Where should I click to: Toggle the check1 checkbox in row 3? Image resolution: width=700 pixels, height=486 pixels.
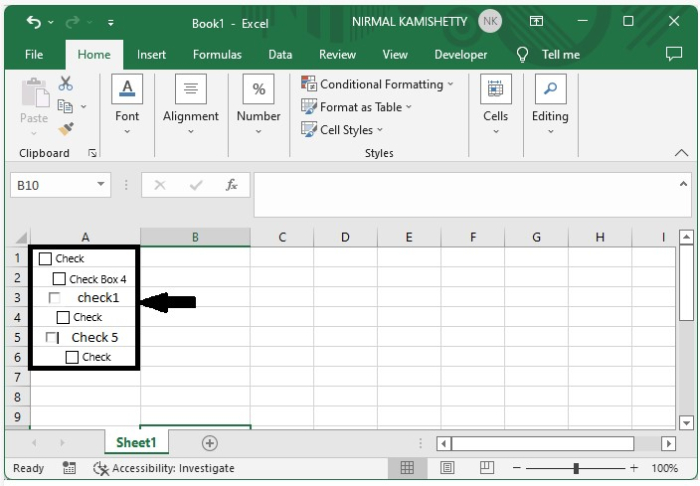tap(55, 298)
